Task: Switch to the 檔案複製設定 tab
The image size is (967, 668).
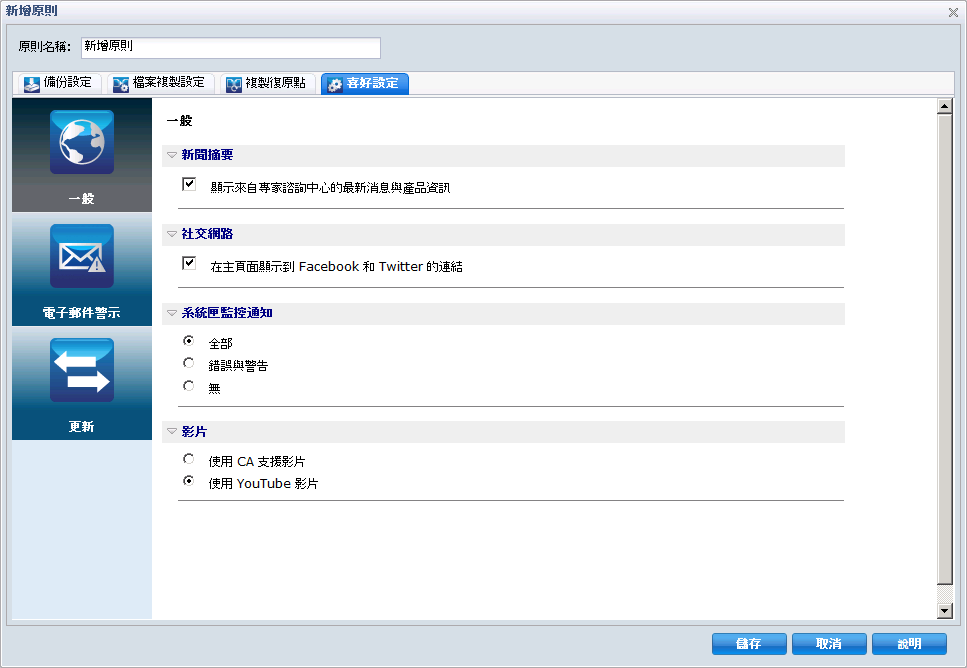Action: [x=161, y=83]
